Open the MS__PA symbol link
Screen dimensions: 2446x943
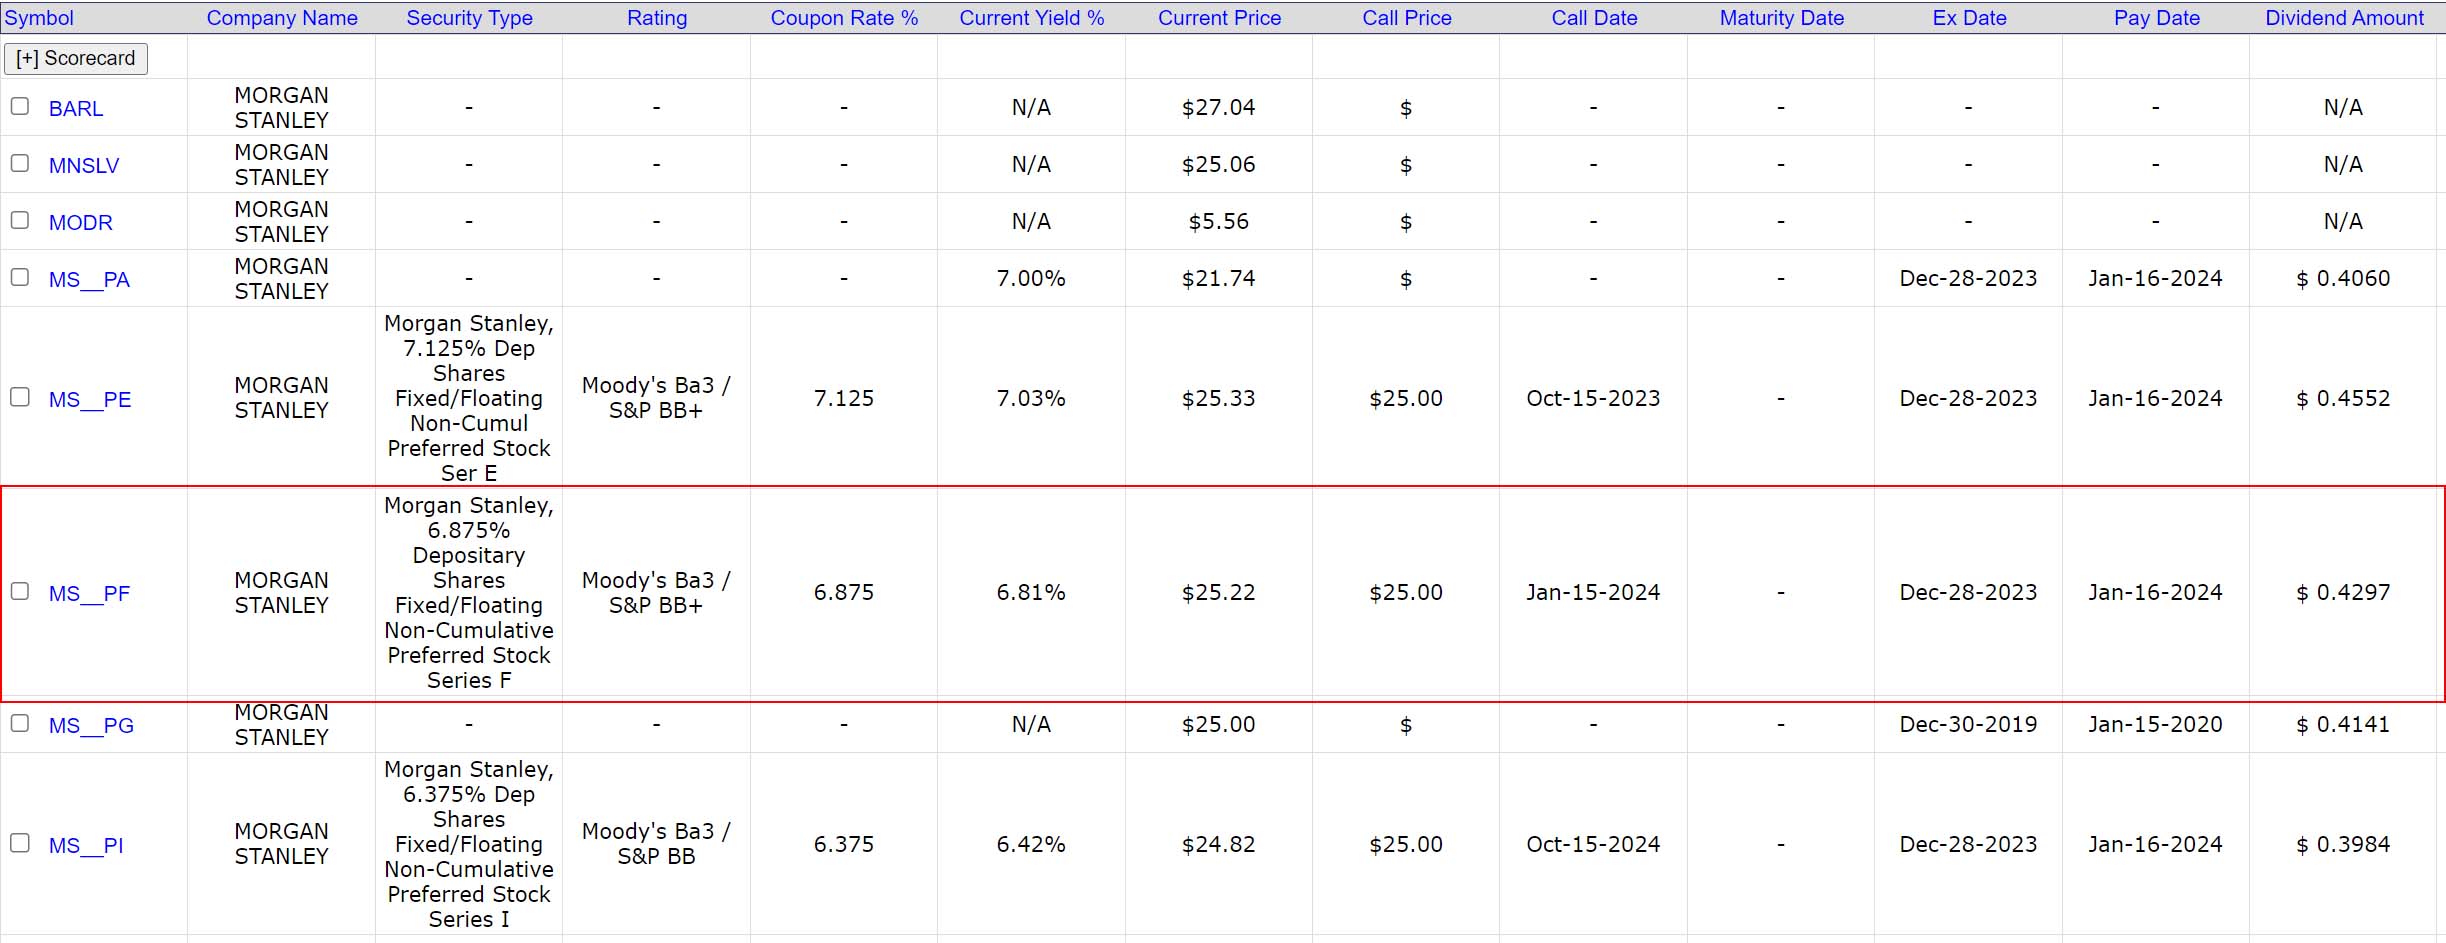89,279
